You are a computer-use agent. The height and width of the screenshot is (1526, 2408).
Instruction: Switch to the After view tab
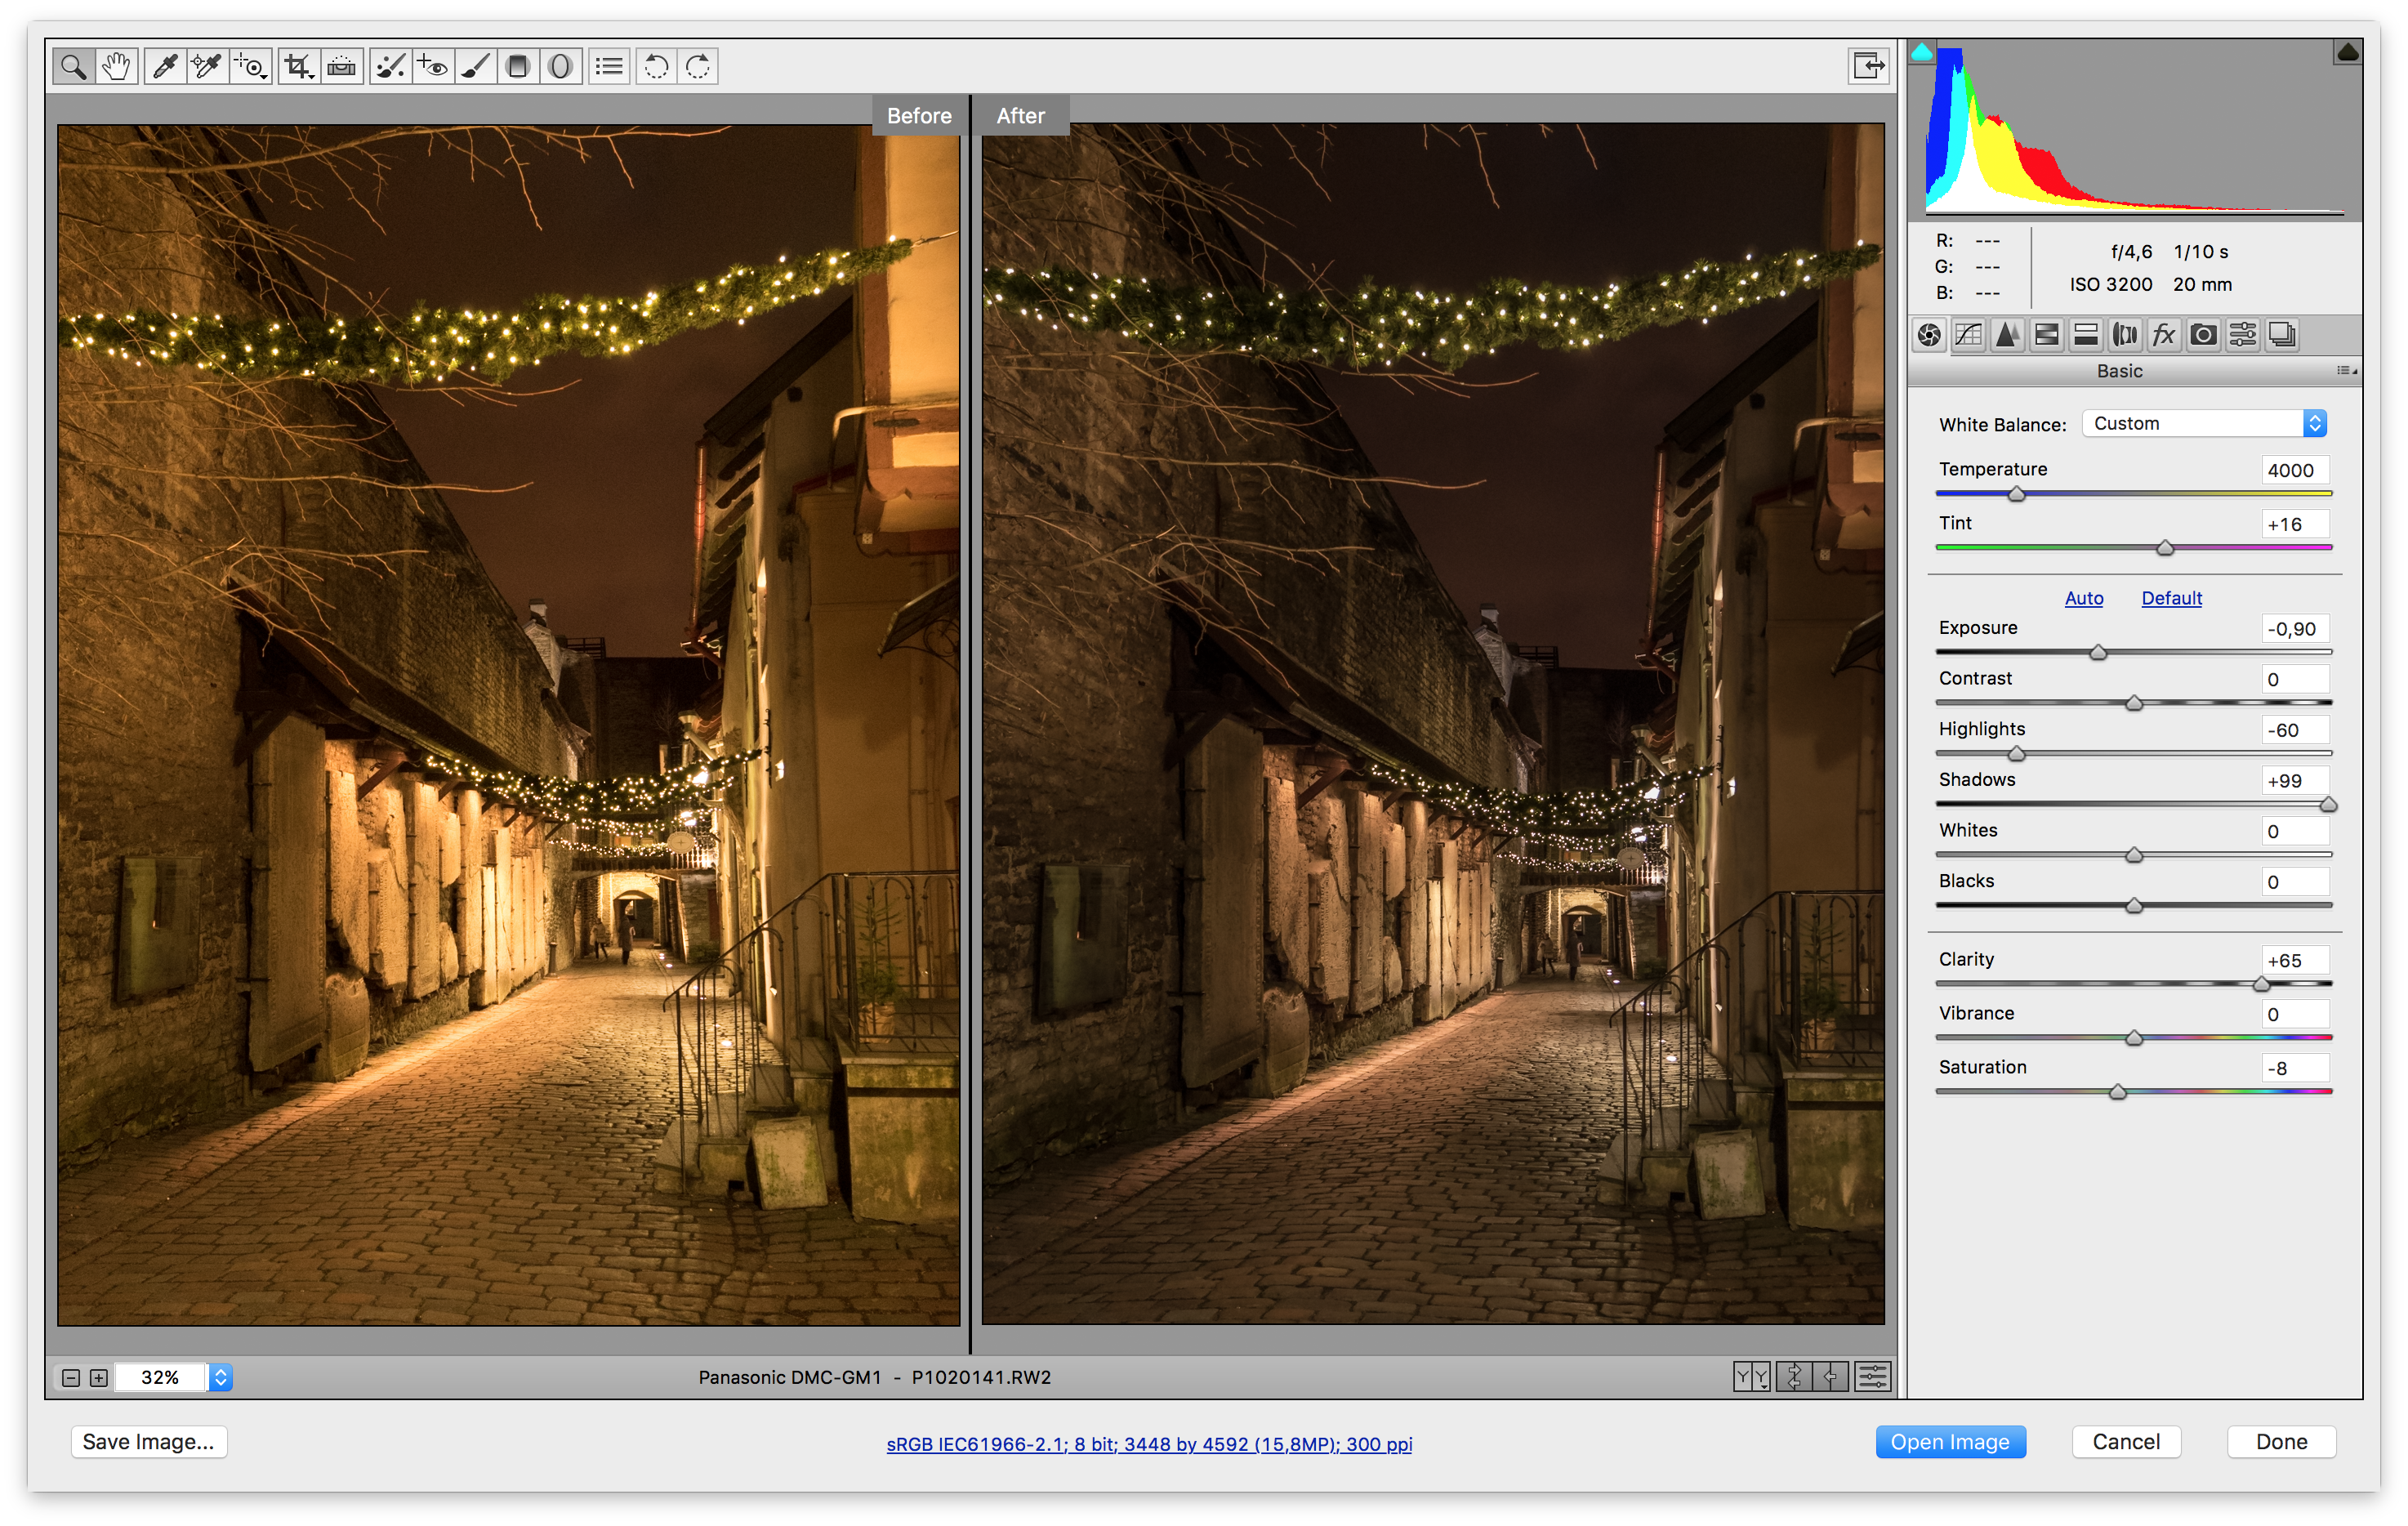coord(1020,115)
